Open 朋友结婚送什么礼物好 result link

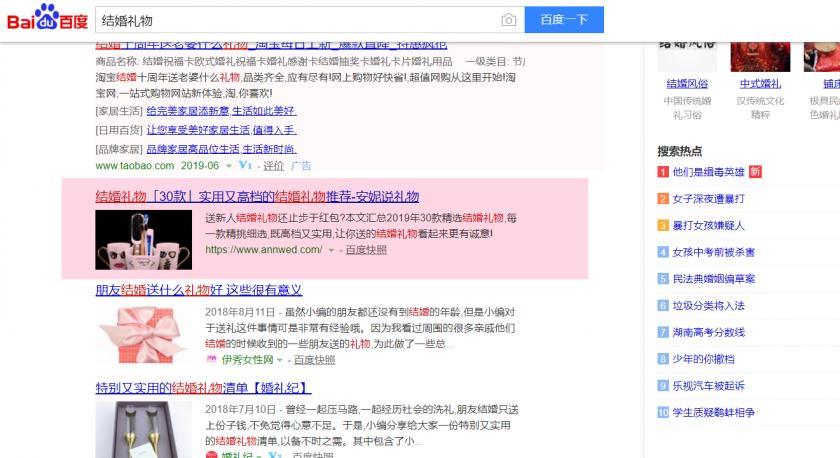[198, 290]
